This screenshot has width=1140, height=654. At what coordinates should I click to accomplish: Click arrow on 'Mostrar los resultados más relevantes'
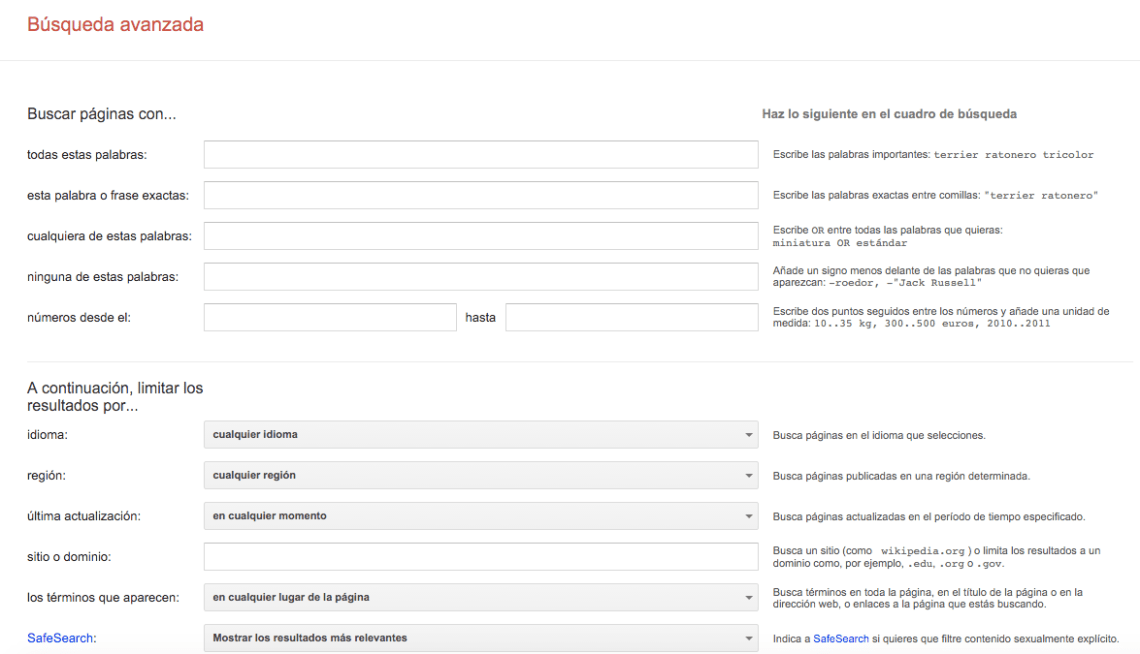748,638
